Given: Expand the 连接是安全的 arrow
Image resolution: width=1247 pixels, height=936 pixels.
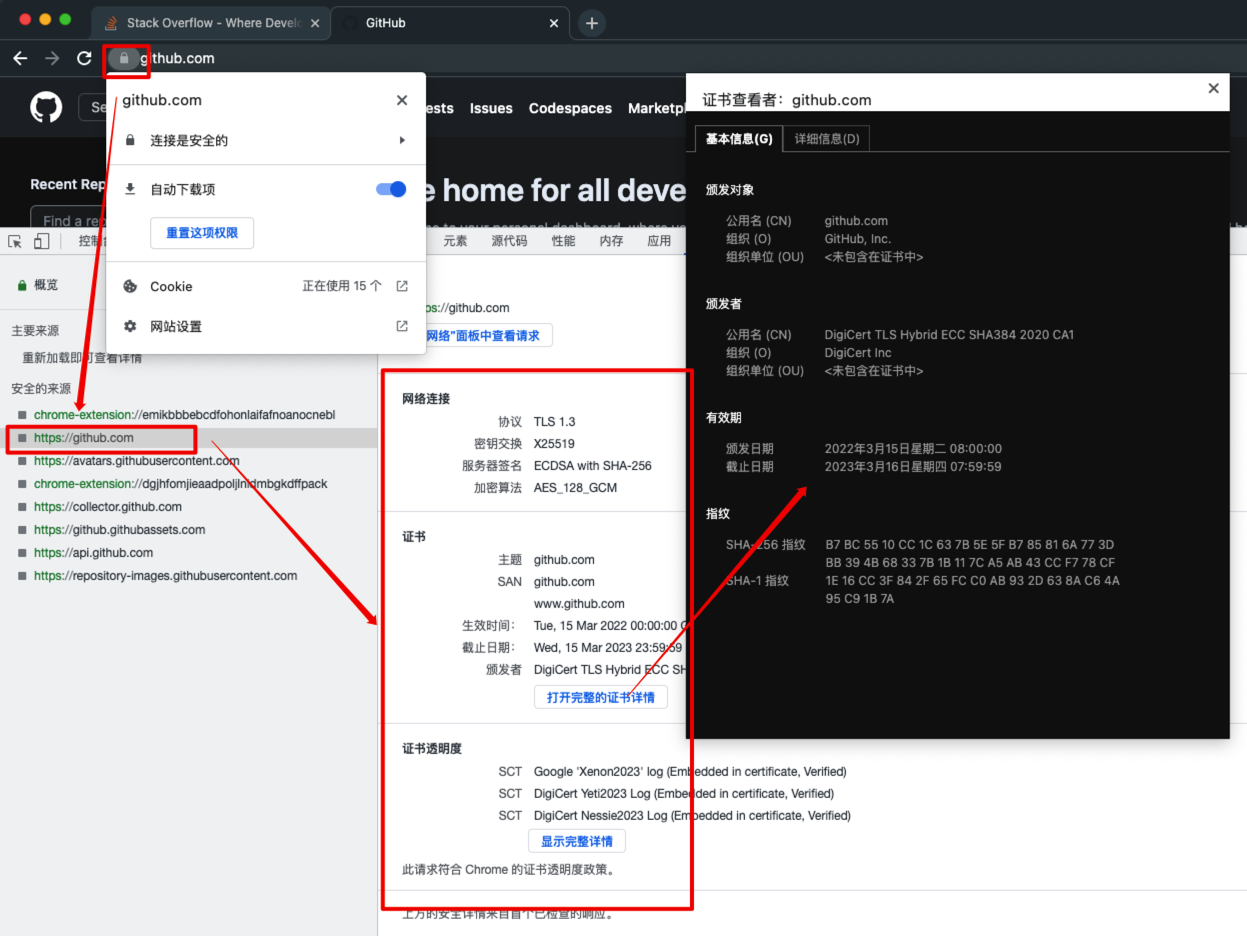Looking at the screenshot, I should [402, 140].
